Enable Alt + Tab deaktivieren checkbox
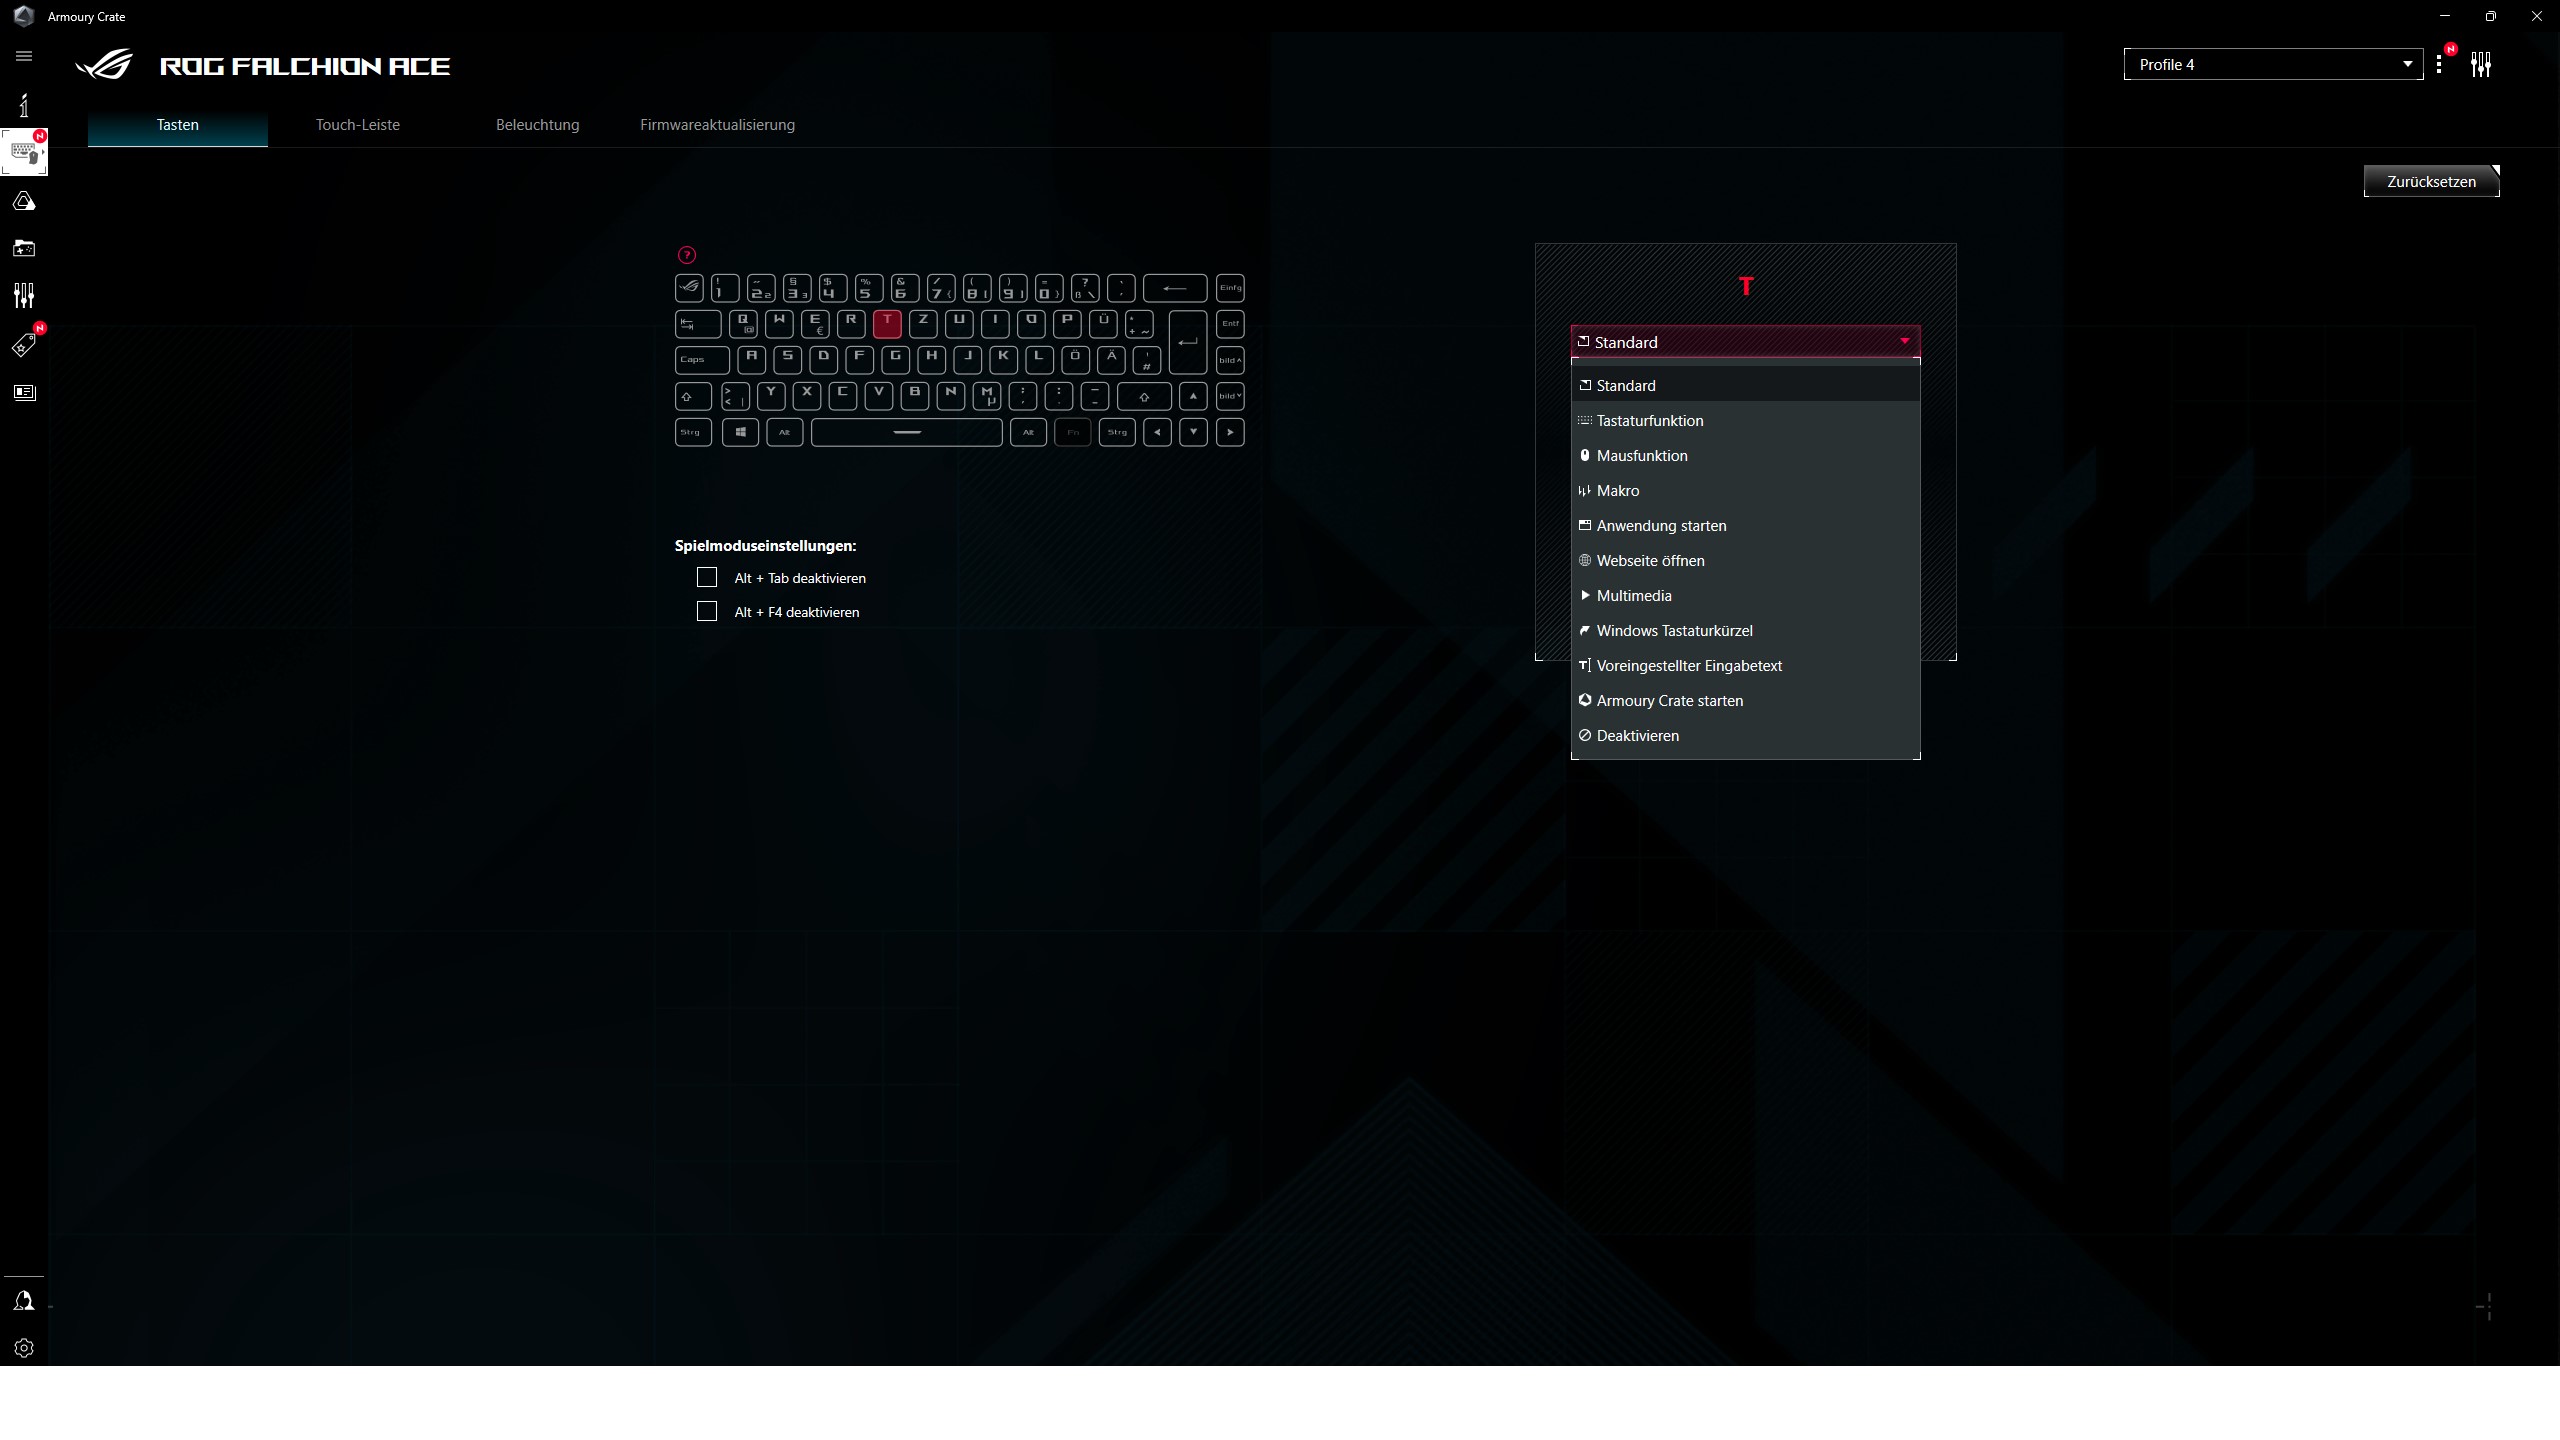This screenshot has width=2560, height=1440. [707, 578]
